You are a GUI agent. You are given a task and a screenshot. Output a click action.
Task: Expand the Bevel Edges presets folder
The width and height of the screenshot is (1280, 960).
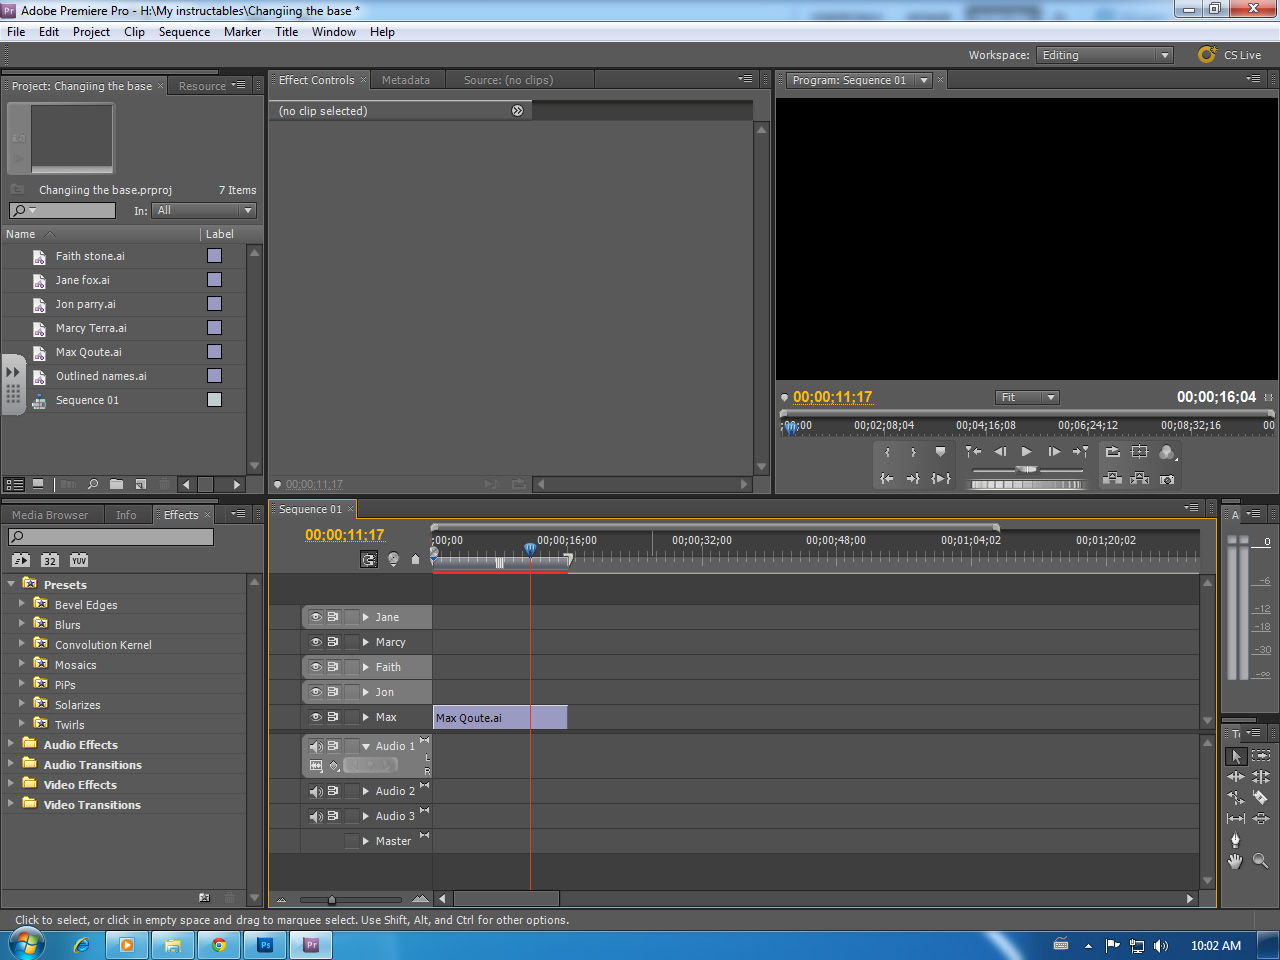pyautogui.click(x=21, y=603)
